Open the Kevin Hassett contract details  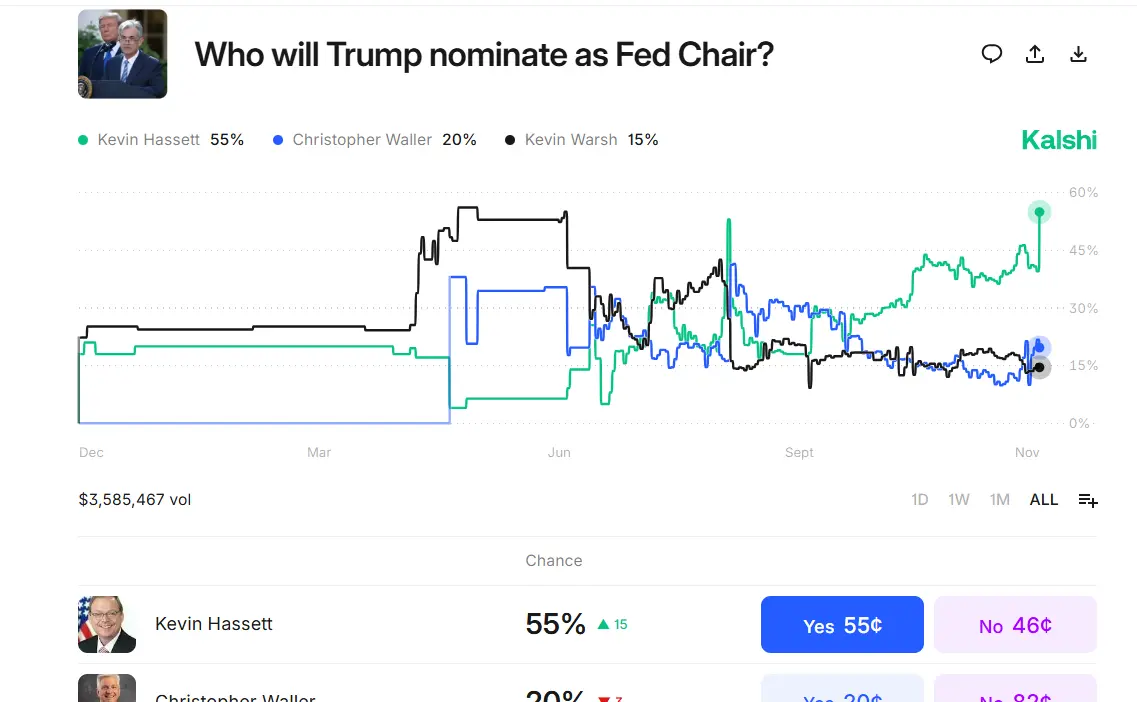[213, 624]
